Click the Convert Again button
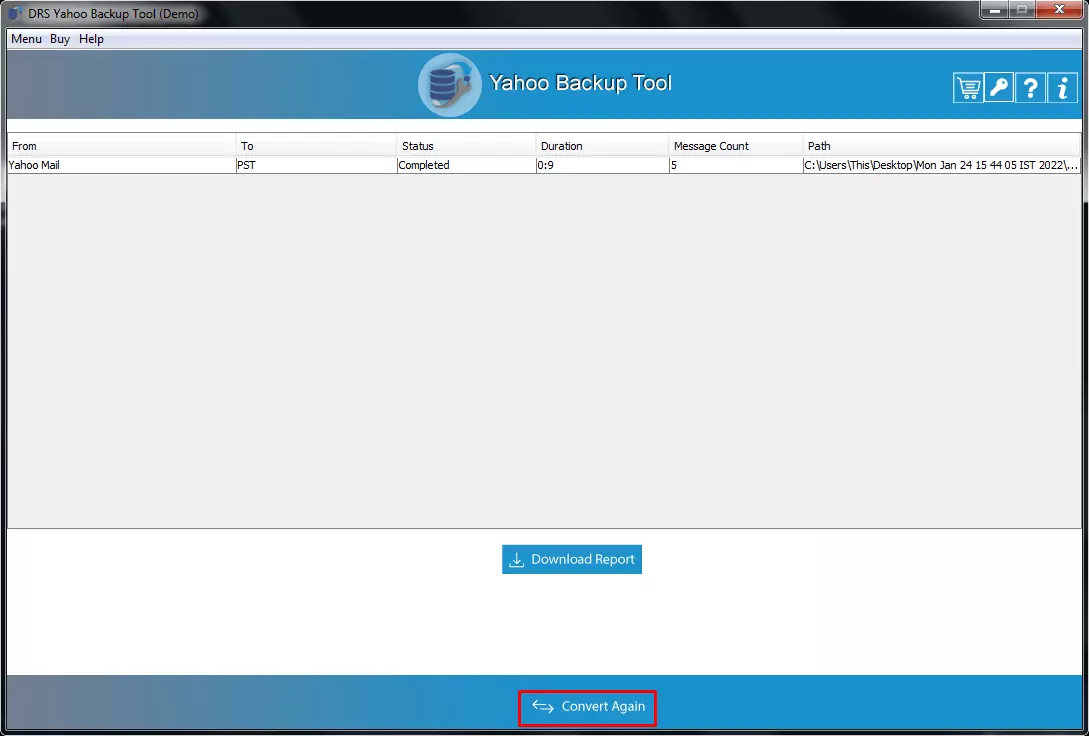Screen dimensions: 1089x736 click(x=588, y=707)
